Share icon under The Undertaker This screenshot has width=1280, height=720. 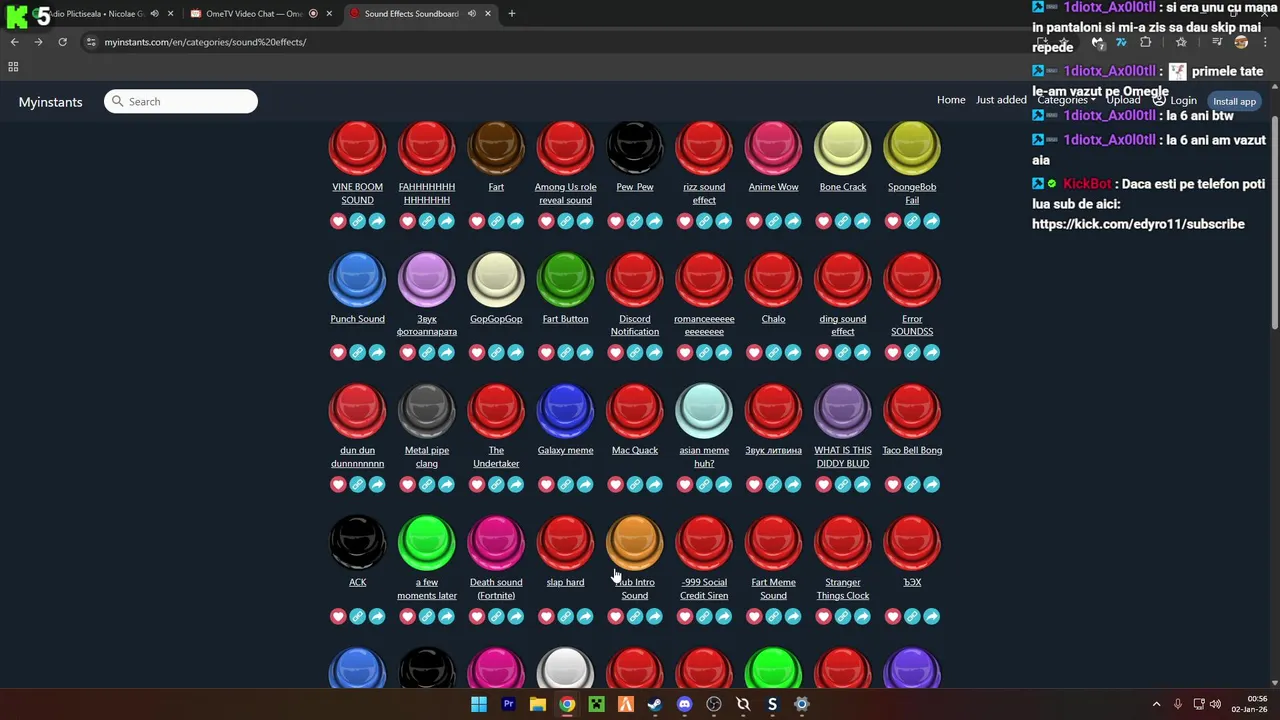click(x=515, y=484)
